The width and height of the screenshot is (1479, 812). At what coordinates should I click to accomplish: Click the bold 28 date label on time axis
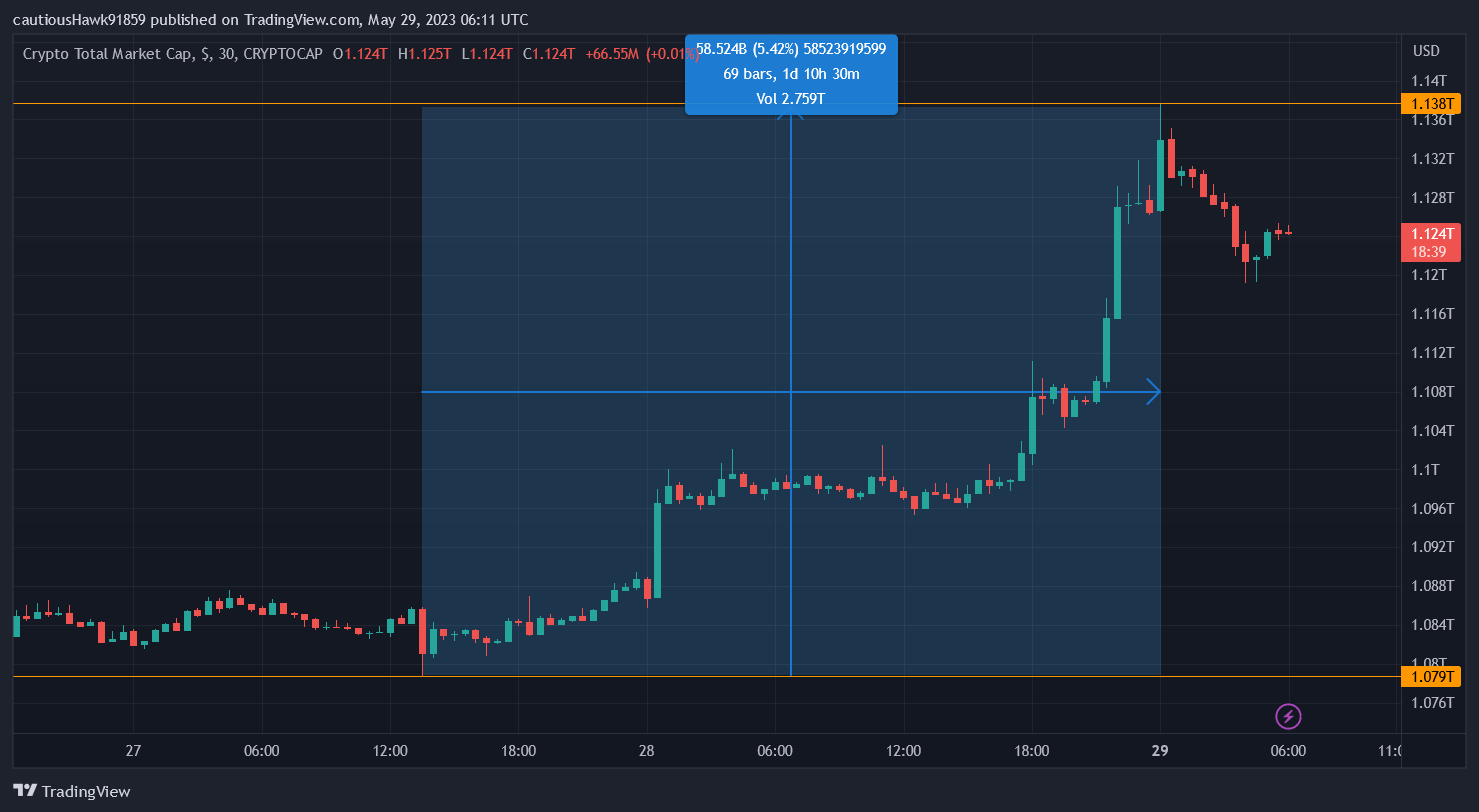[647, 751]
